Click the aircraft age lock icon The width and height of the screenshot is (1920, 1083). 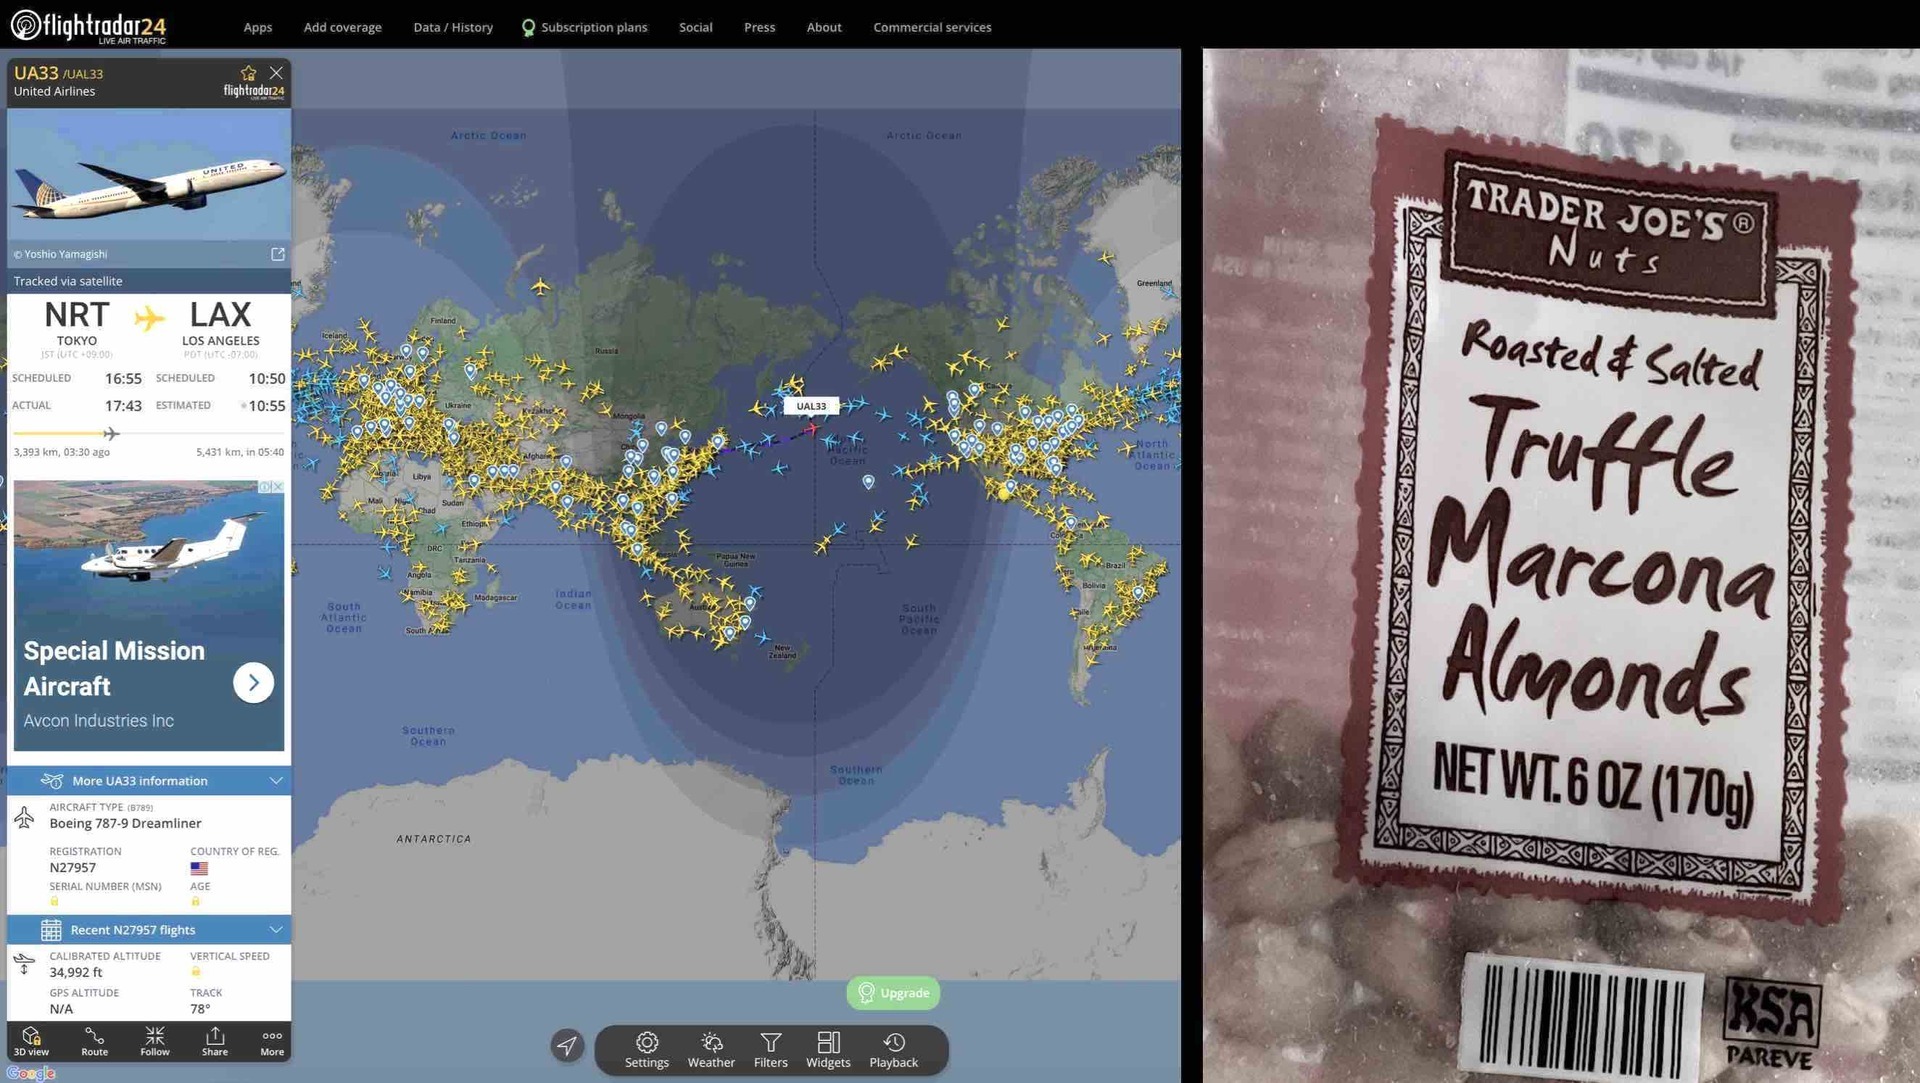click(x=195, y=902)
